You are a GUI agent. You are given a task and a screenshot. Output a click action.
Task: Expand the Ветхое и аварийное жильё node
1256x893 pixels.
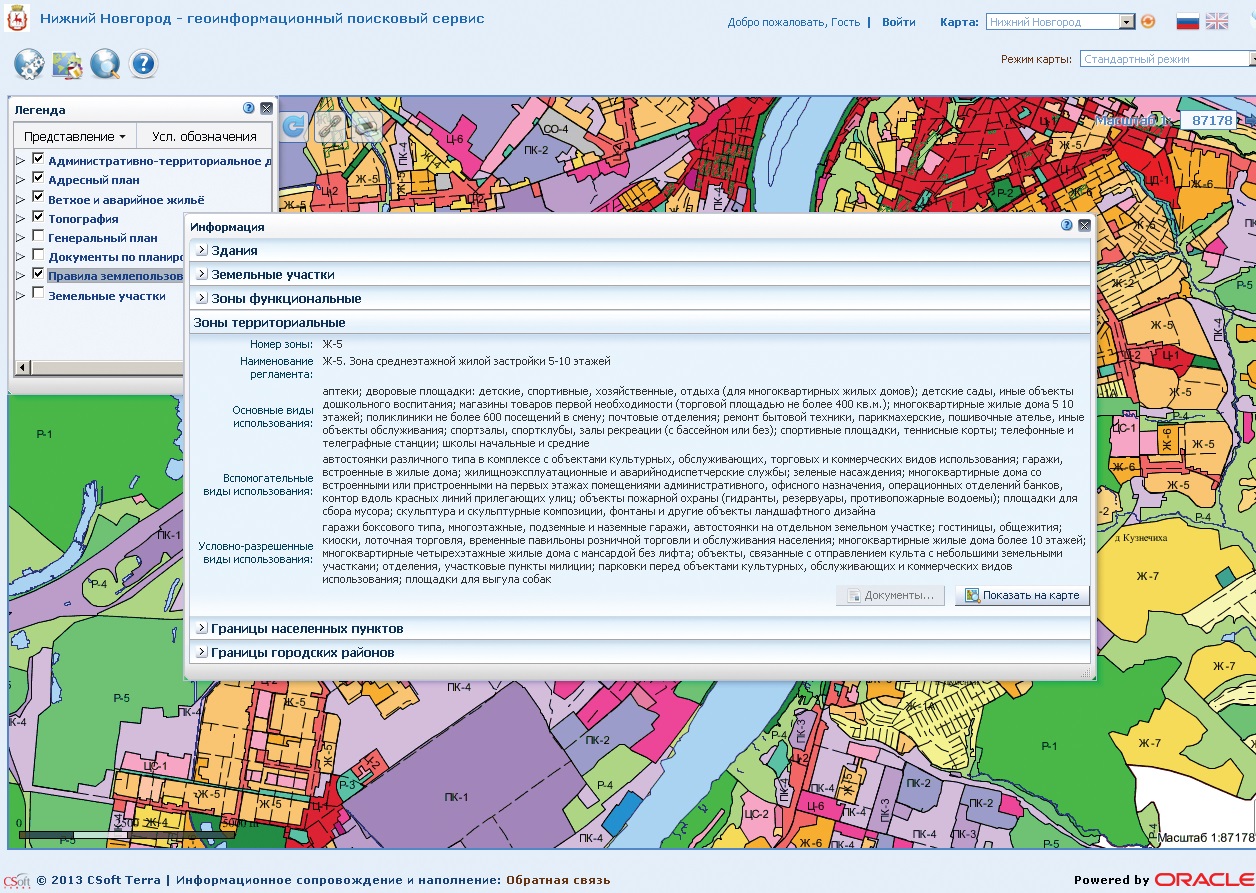[x=21, y=199]
